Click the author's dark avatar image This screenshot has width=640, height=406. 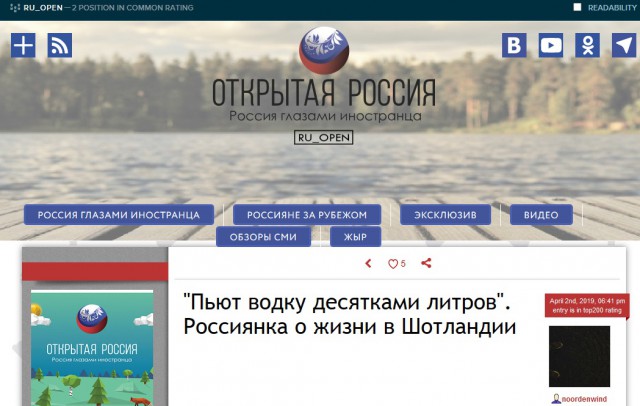point(579,356)
